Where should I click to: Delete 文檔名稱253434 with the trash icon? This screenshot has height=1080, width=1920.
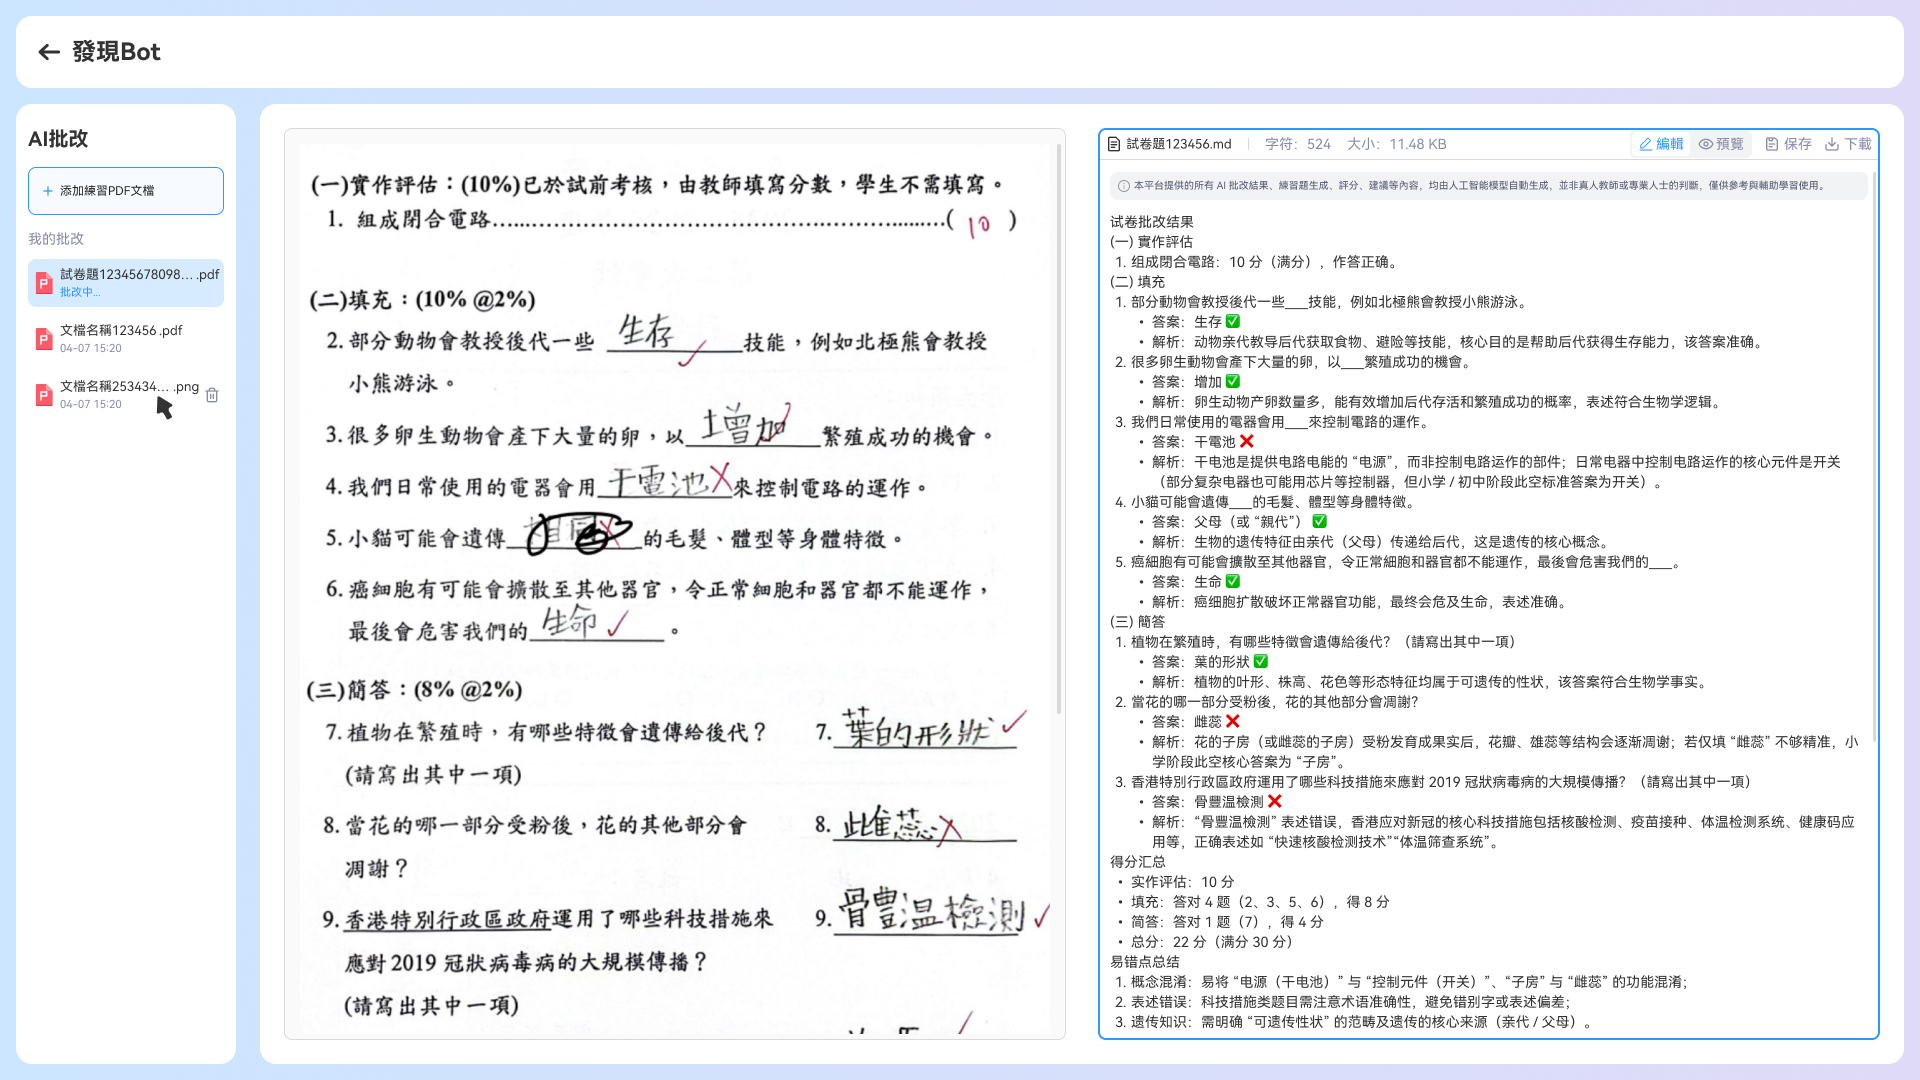212,395
